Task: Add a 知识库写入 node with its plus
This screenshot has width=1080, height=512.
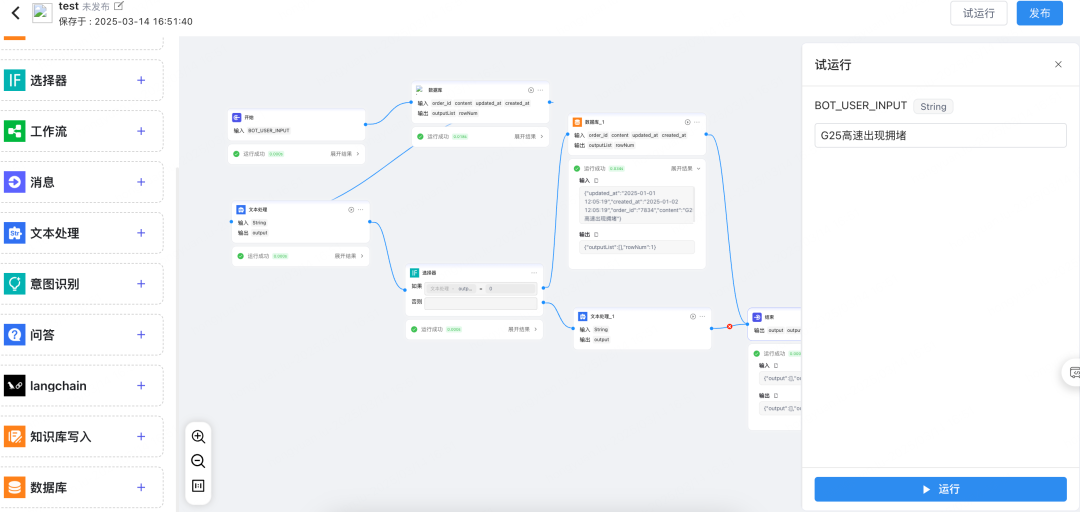Action: tap(141, 437)
